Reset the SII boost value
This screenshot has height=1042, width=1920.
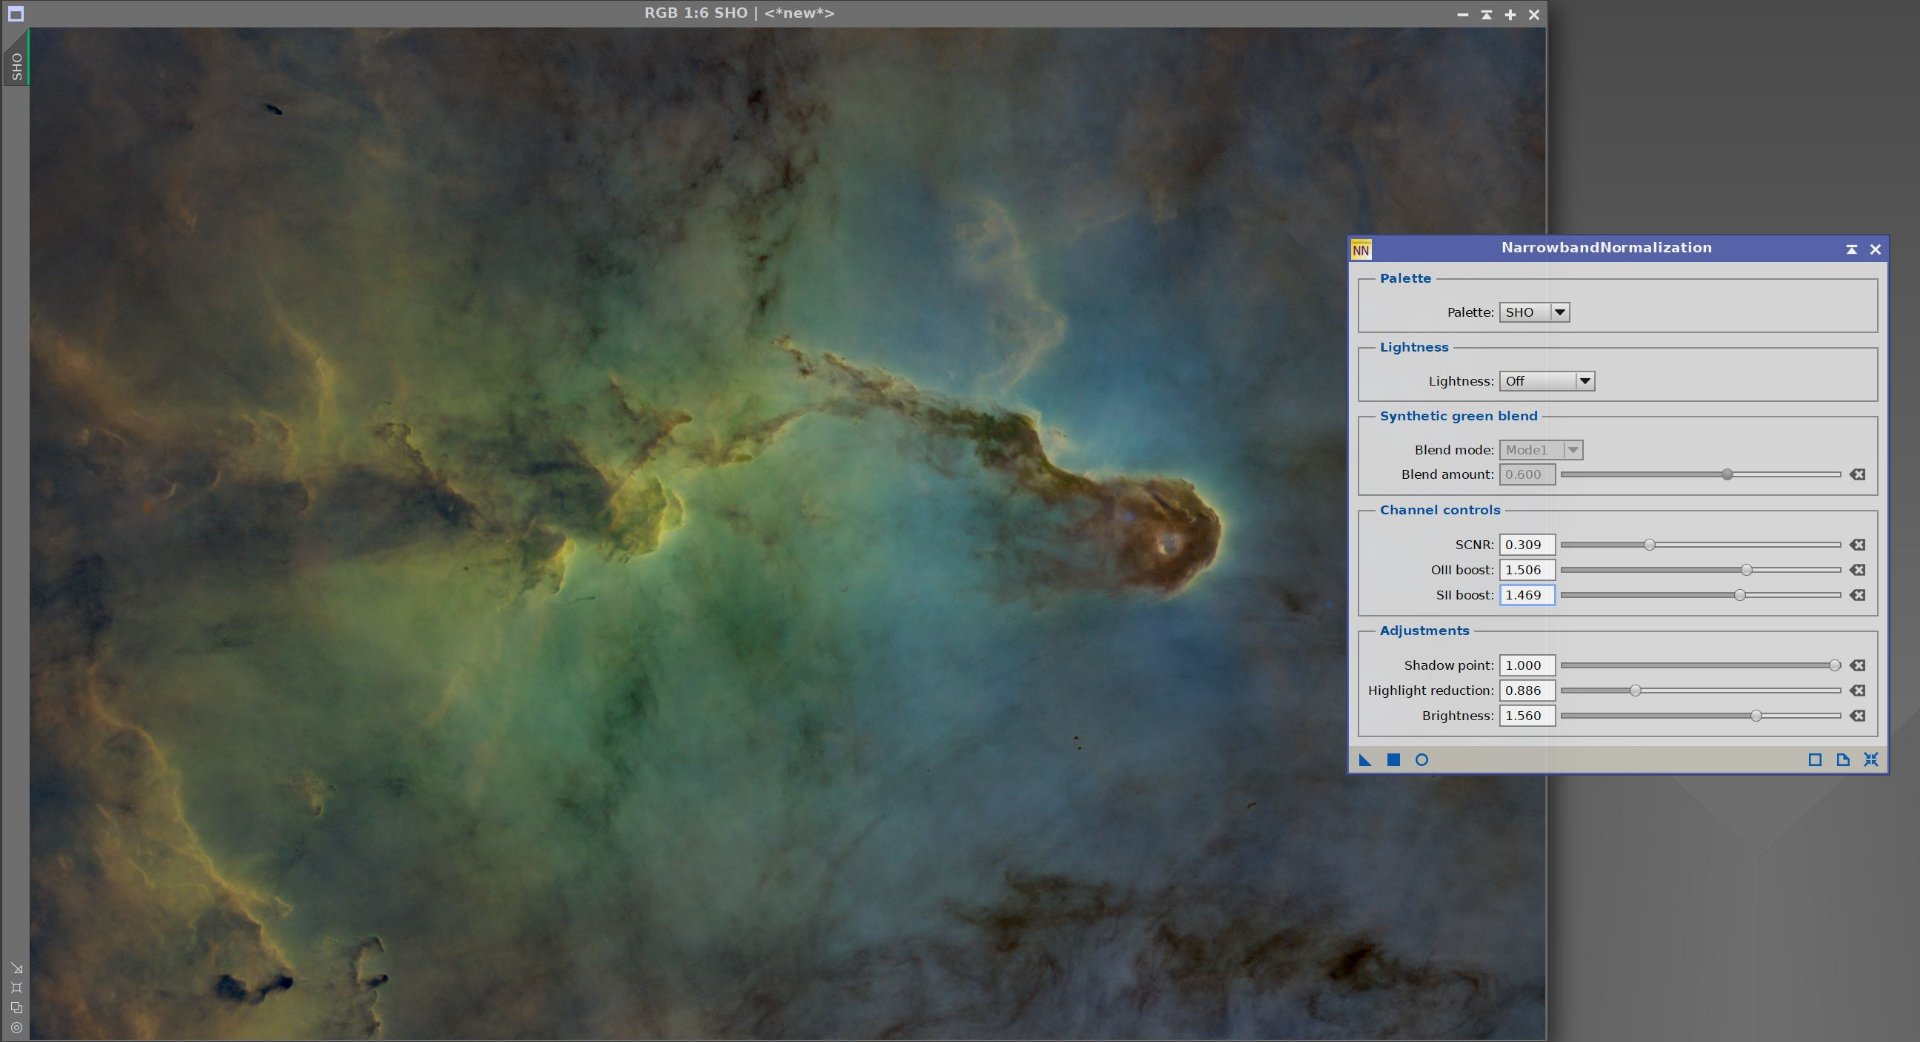[x=1857, y=595]
